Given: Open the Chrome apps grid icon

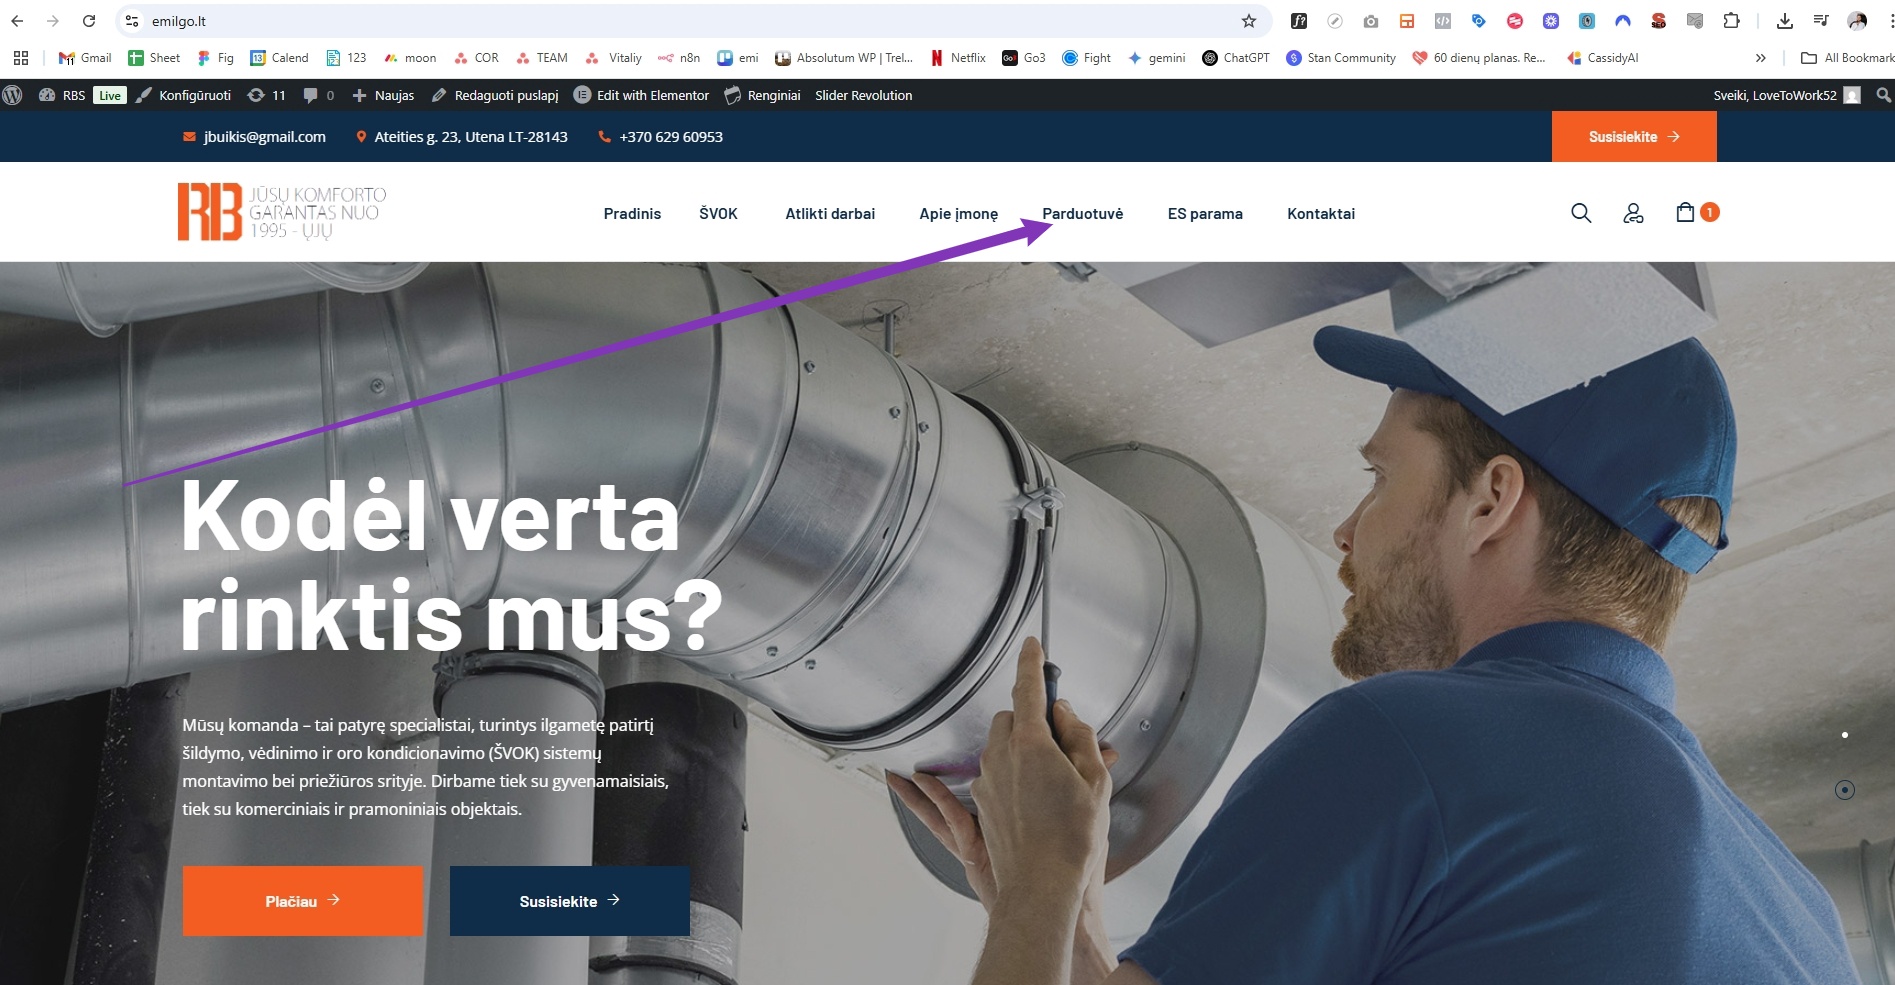Looking at the screenshot, I should pyautogui.click(x=21, y=58).
